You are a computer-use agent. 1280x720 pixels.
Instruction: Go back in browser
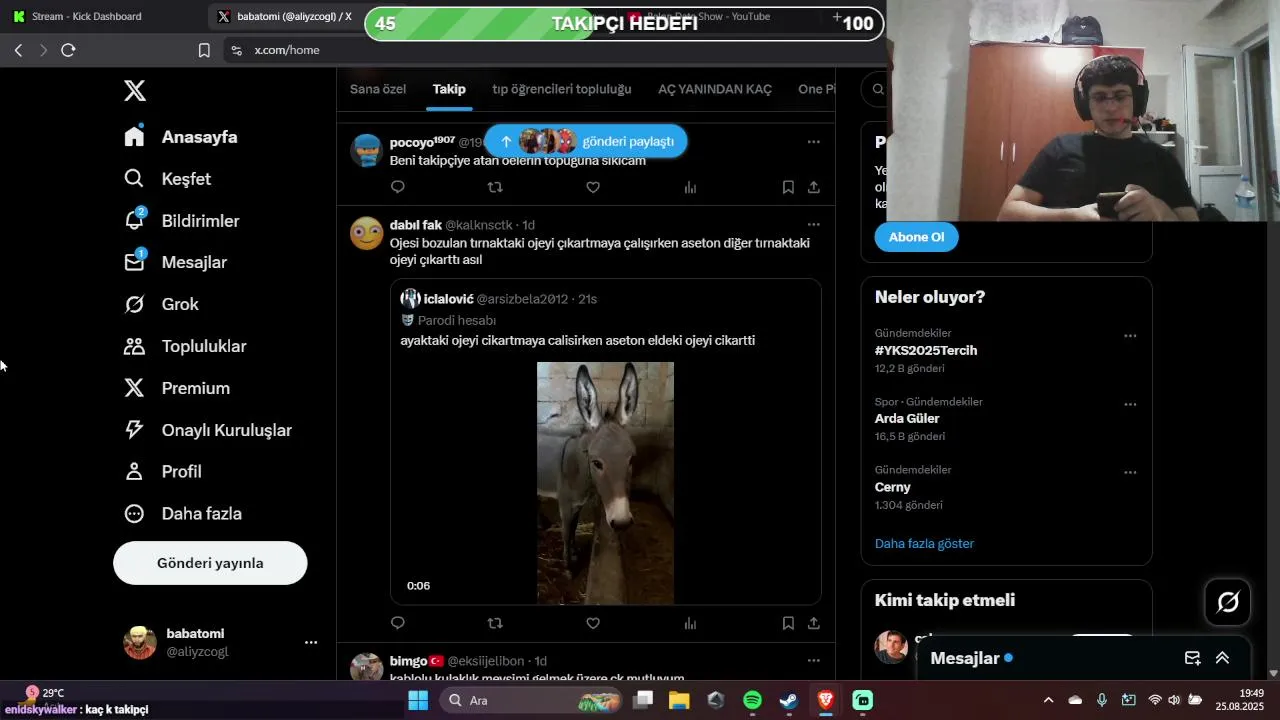tap(18, 50)
